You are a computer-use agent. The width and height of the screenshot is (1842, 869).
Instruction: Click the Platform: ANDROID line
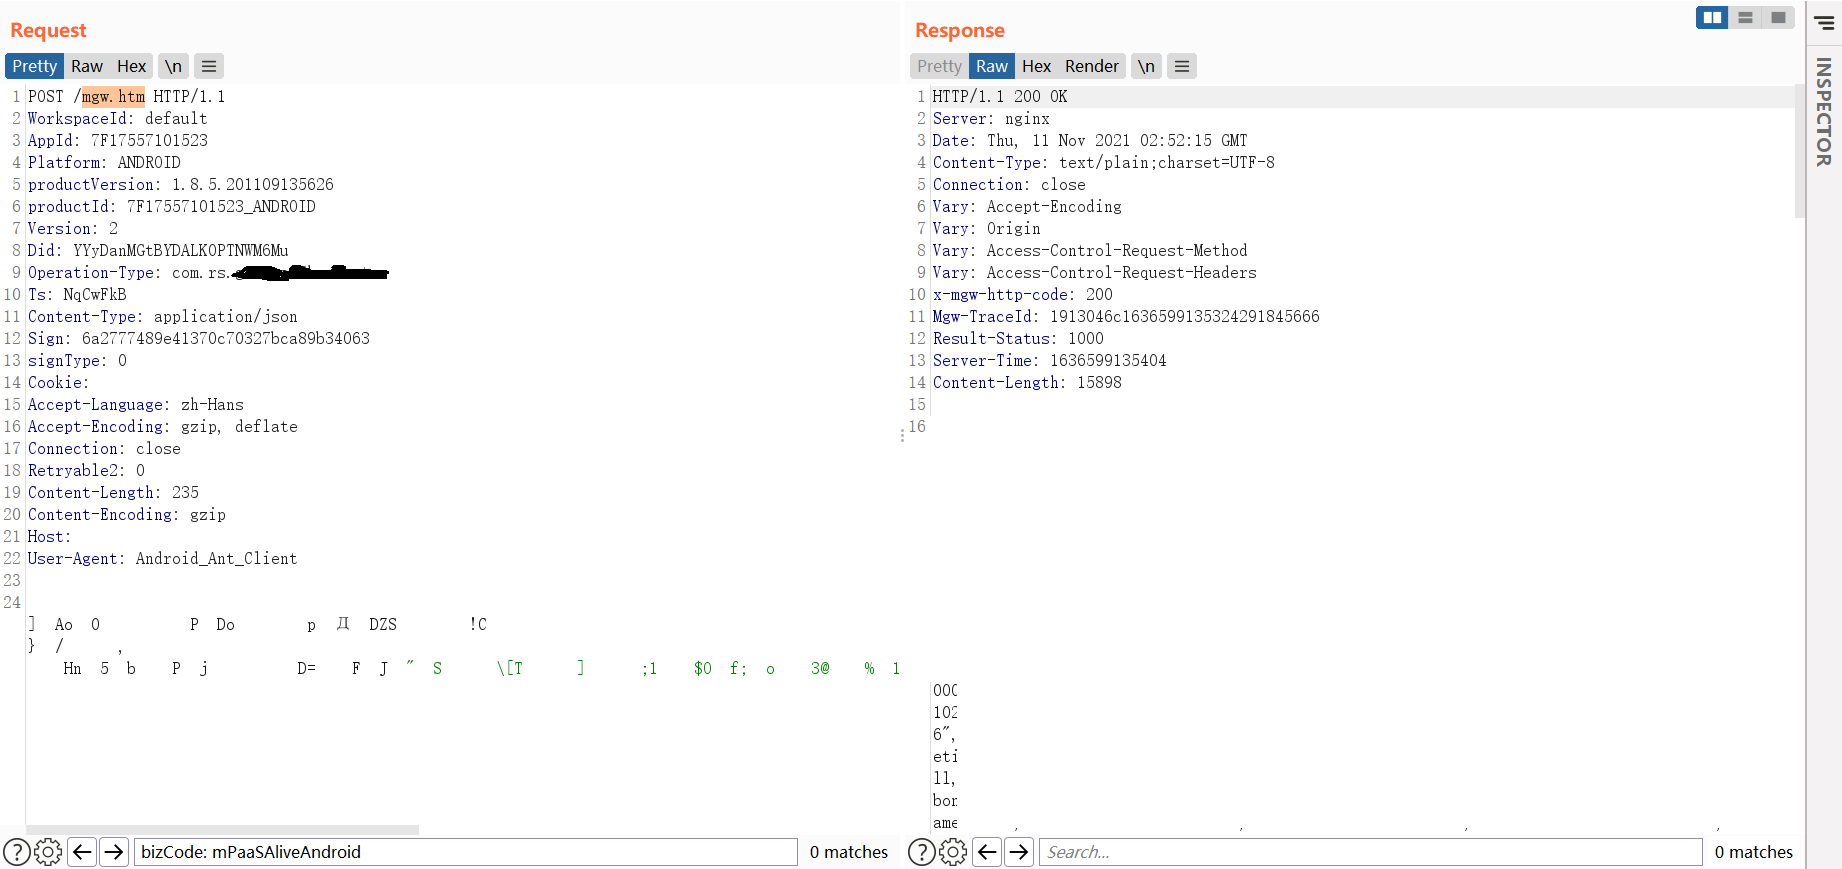coord(104,162)
